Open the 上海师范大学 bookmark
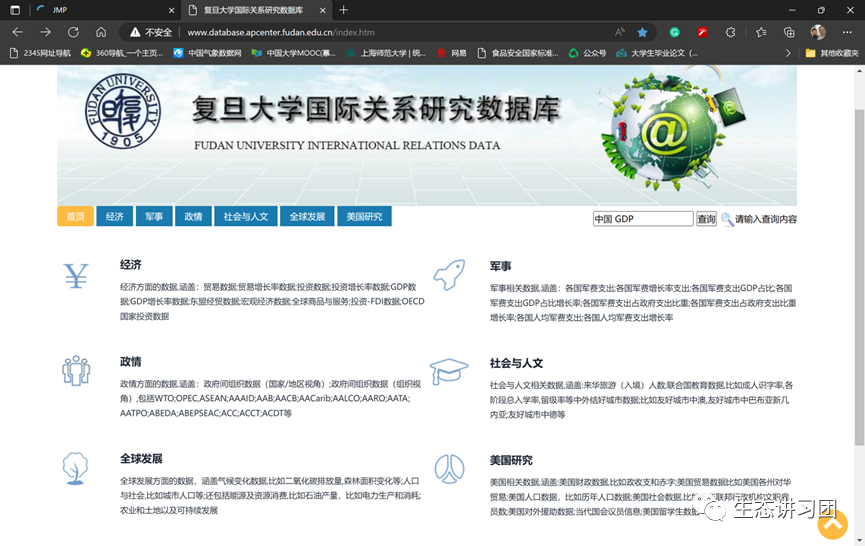Image resolution: width=865 pixels, height=546 pixels. click(x=386, y=53)
